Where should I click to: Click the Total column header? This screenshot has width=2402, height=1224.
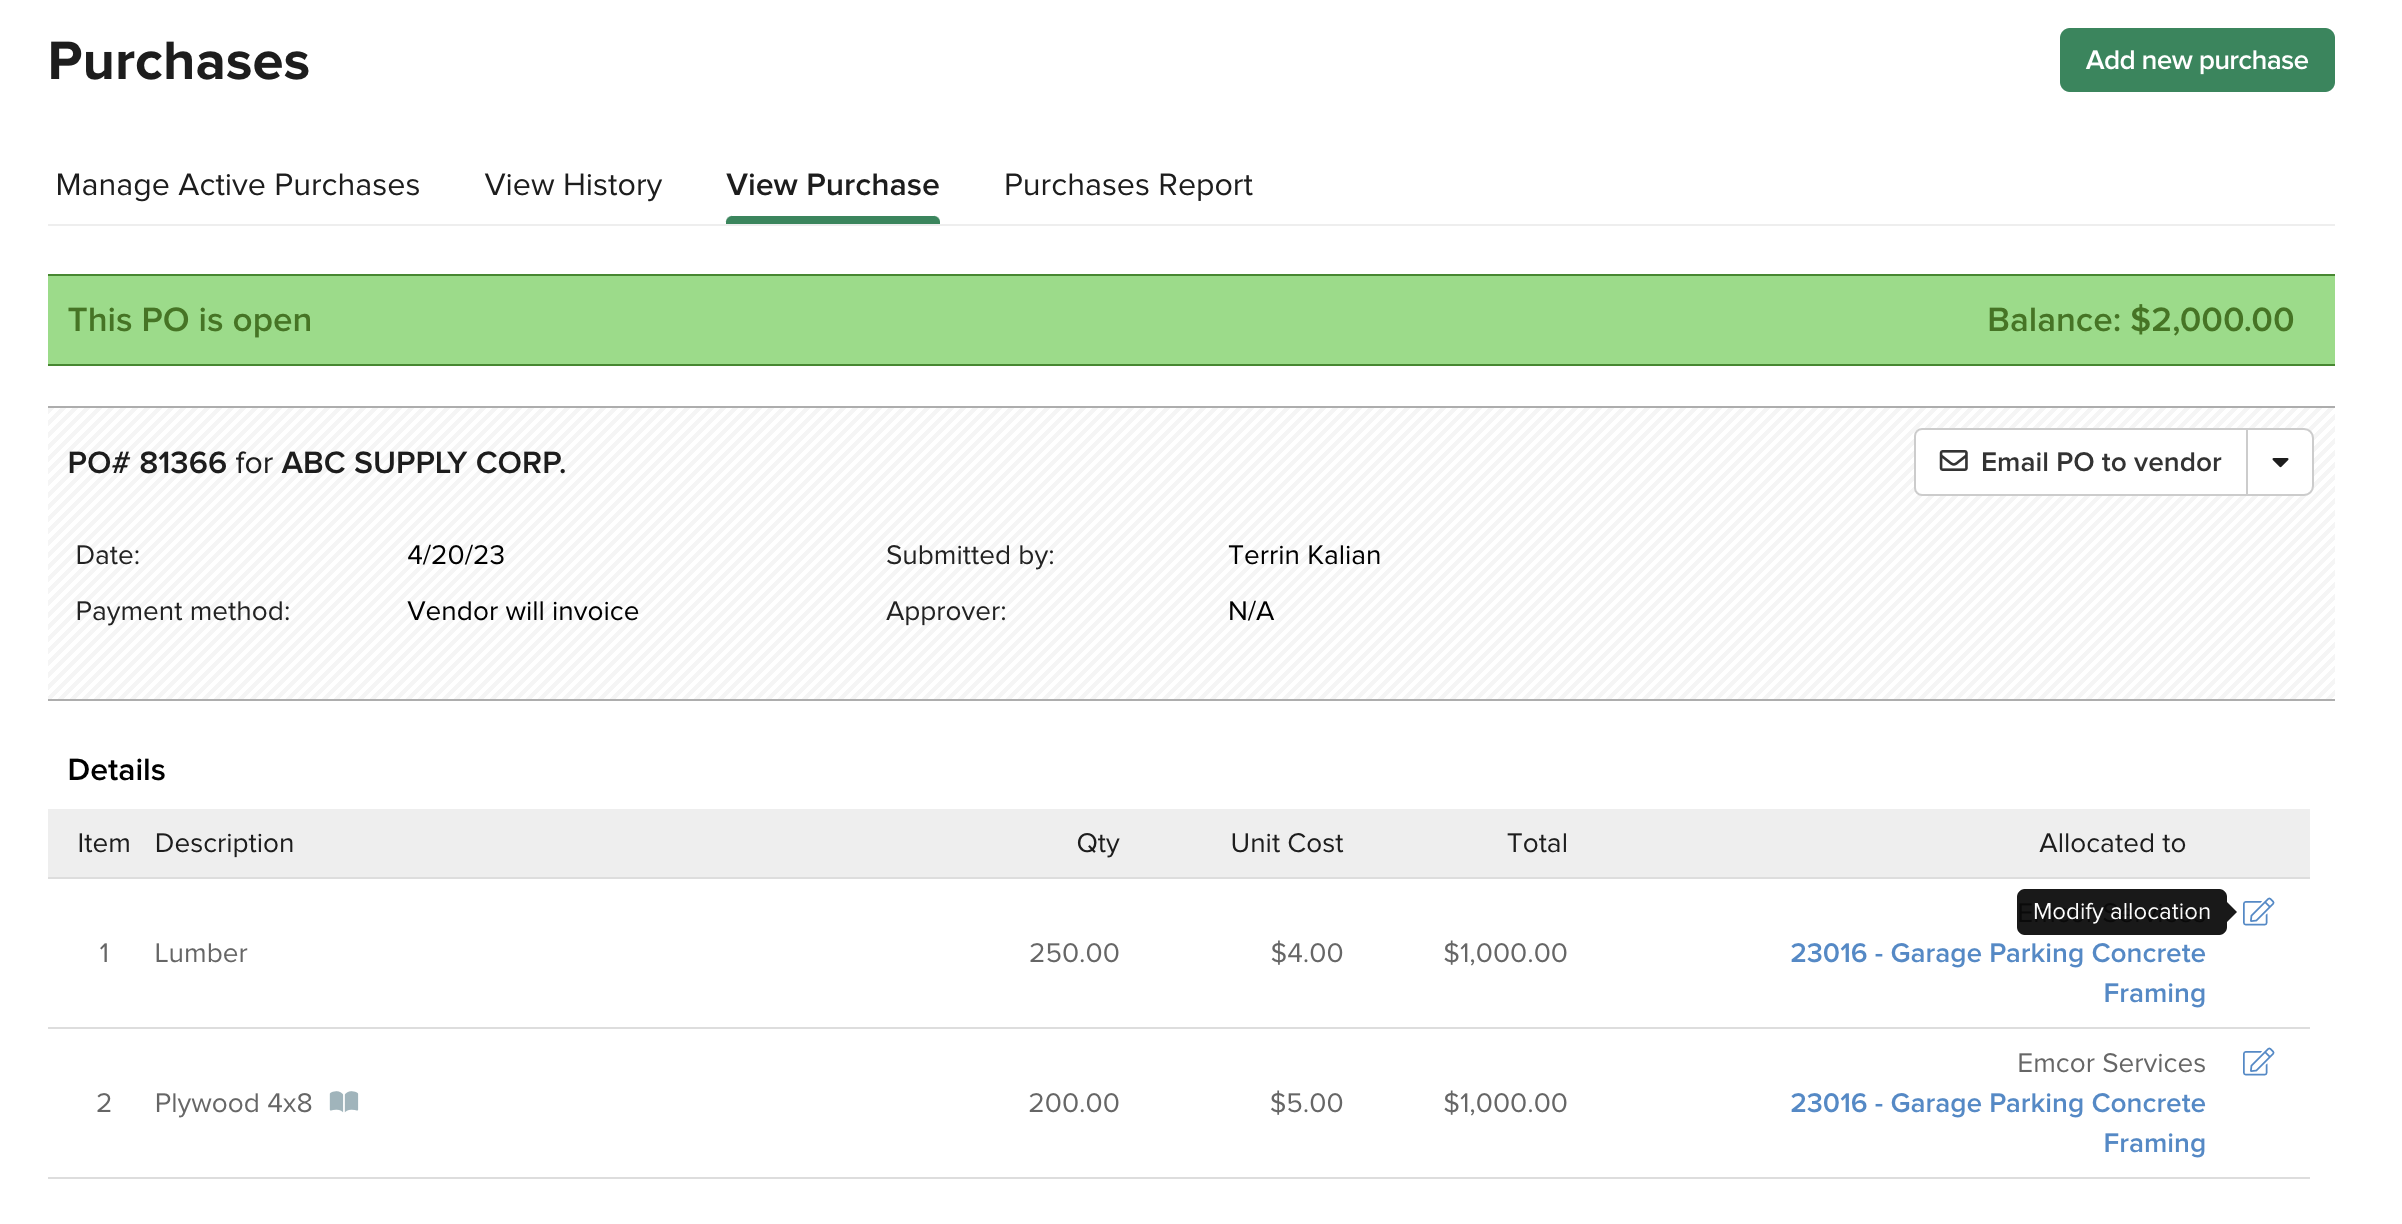(x=1536, y=843)
